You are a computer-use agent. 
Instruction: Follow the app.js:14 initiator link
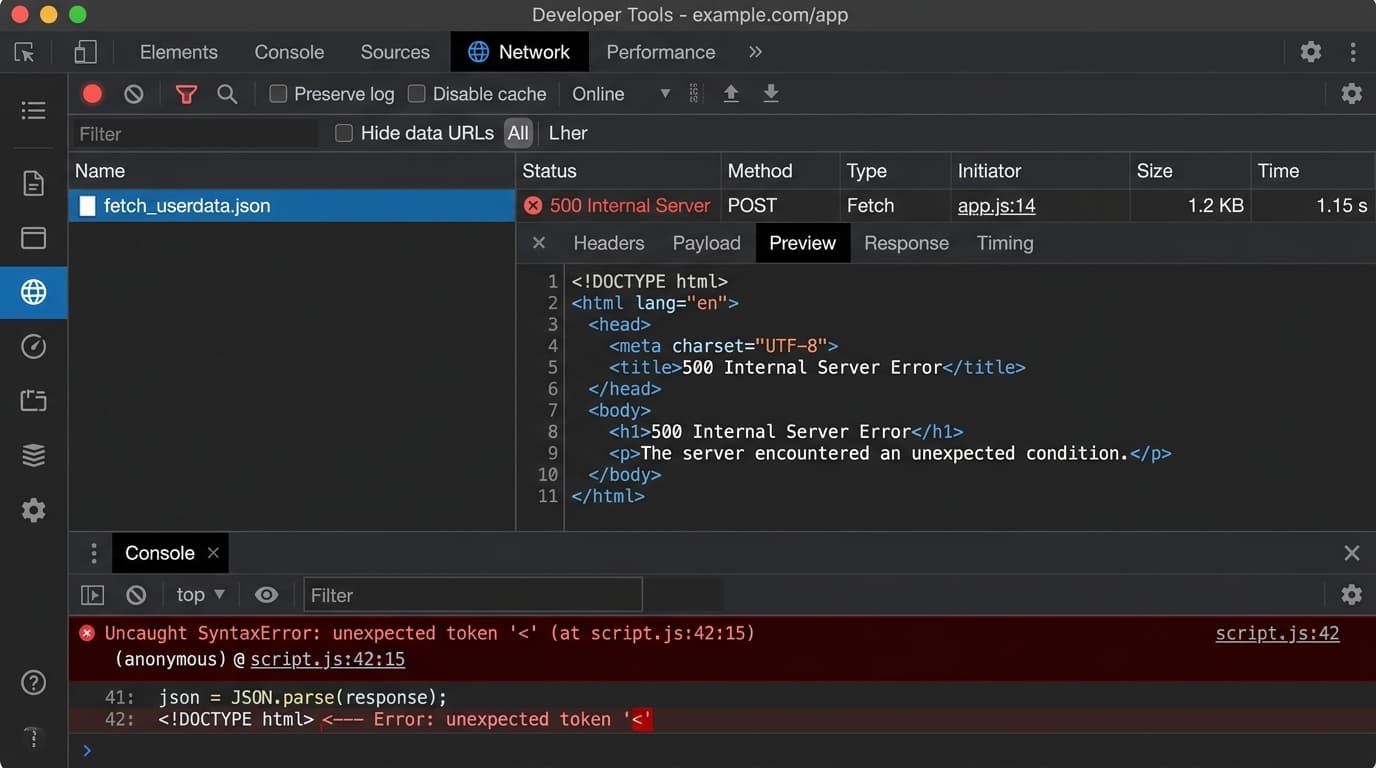(x=996, y=206)
